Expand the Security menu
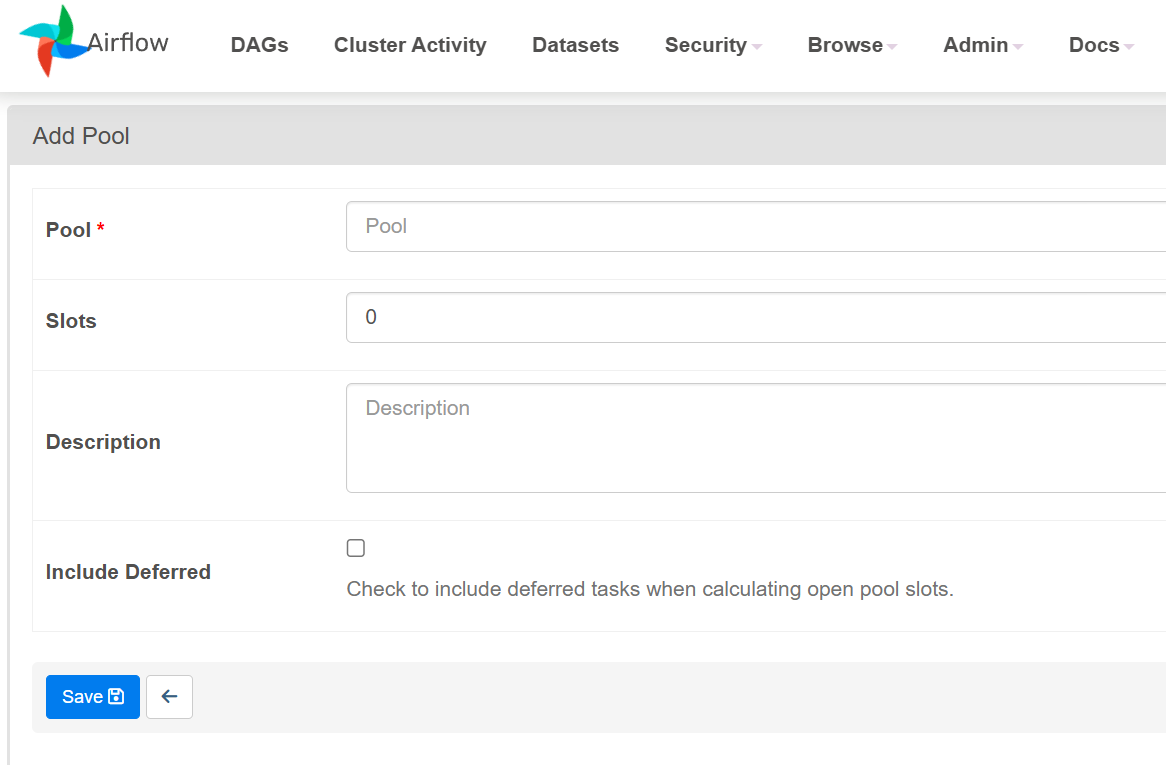 712,45
